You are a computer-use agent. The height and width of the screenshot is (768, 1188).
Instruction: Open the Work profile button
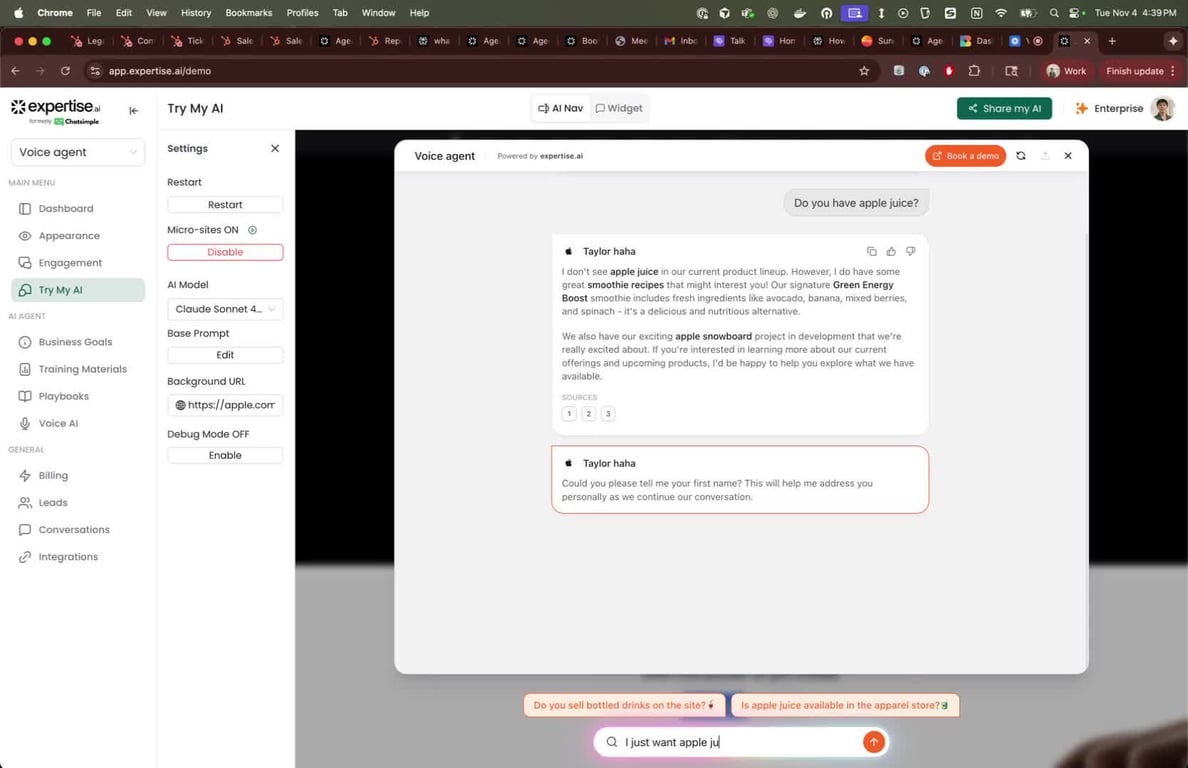1066,70
